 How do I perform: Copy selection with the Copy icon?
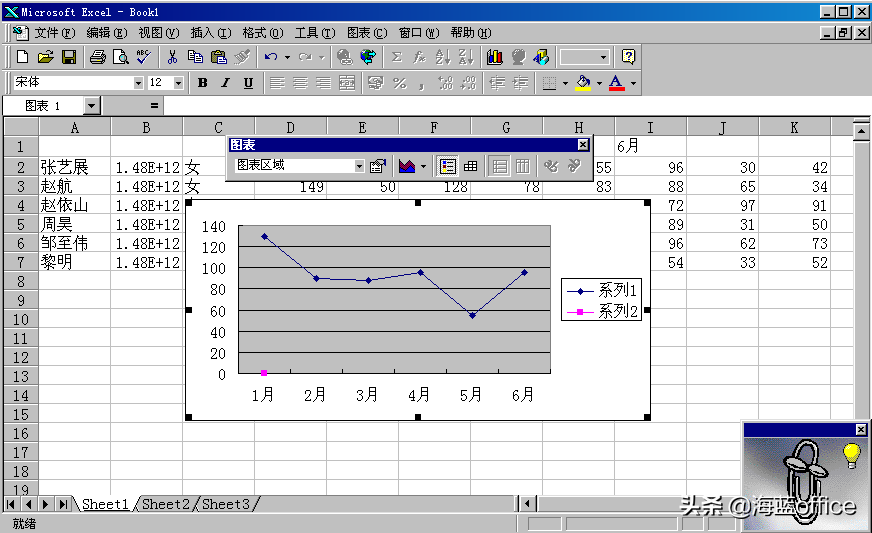195,57
